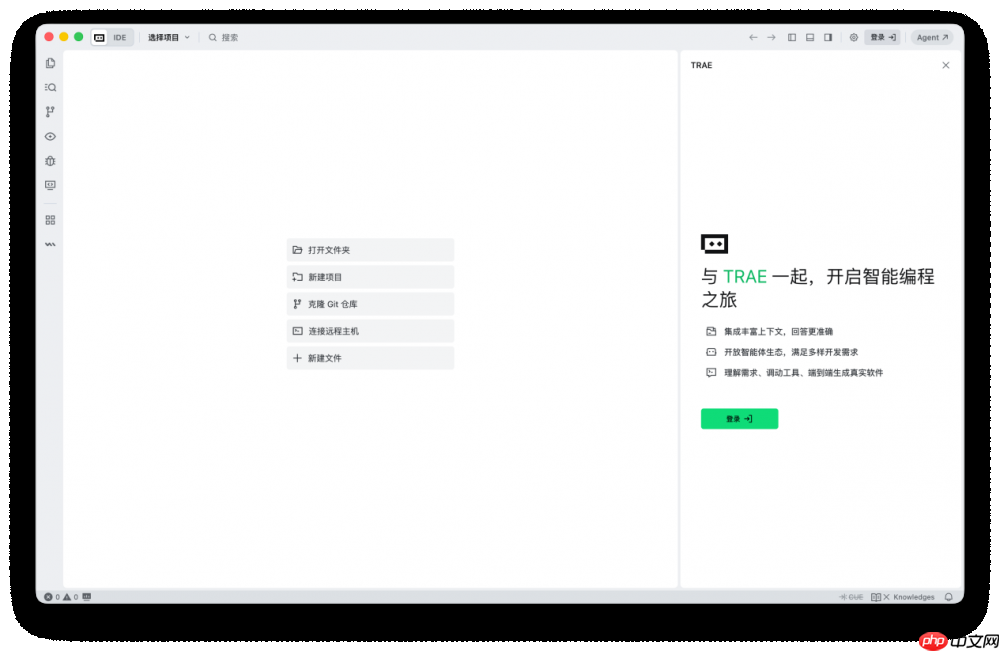Click the eye preview icon in sidebar

point(50,136)
